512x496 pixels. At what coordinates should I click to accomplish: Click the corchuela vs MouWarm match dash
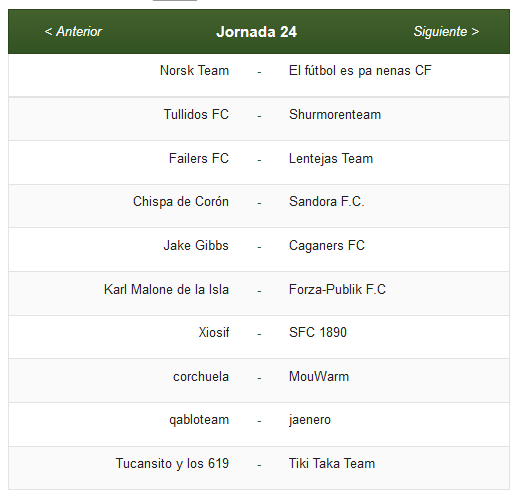tap(259, 378)
